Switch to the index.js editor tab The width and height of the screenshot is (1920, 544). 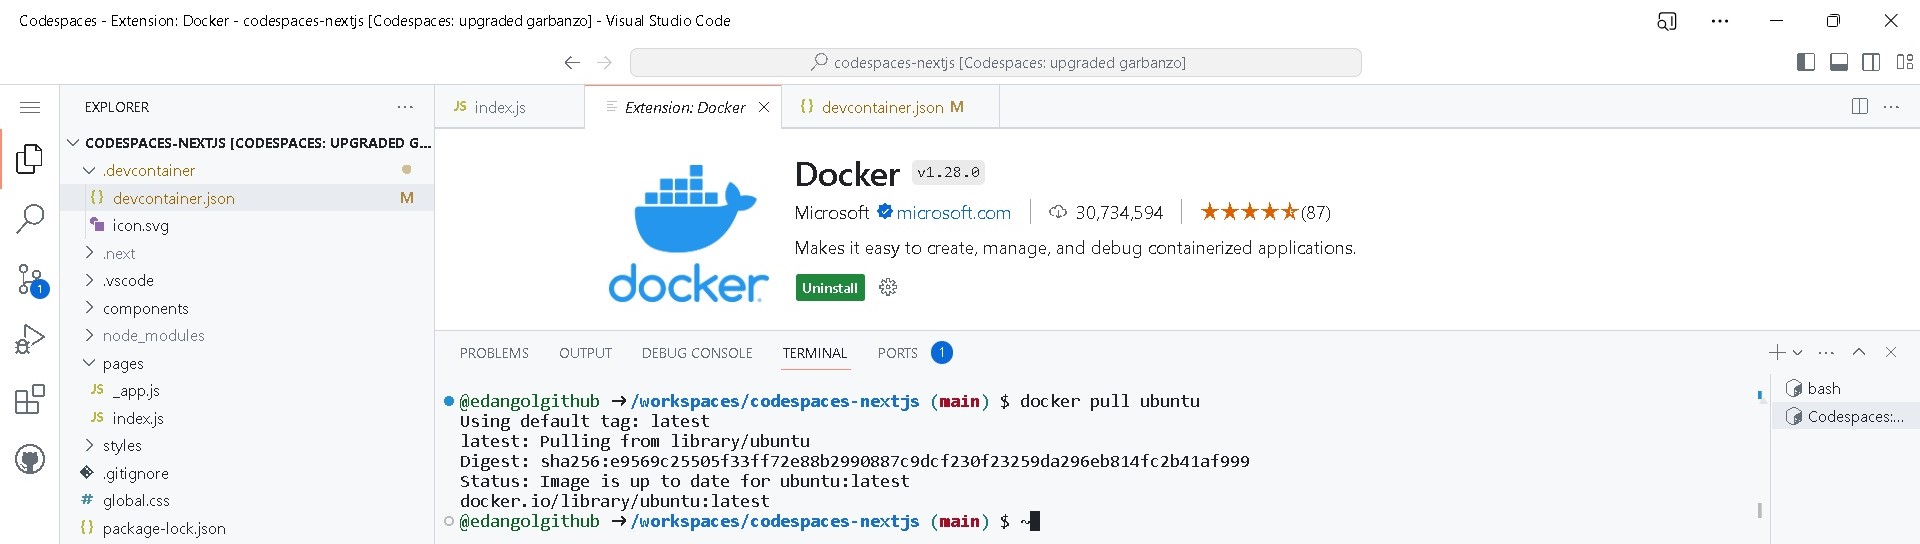[509, 107]
